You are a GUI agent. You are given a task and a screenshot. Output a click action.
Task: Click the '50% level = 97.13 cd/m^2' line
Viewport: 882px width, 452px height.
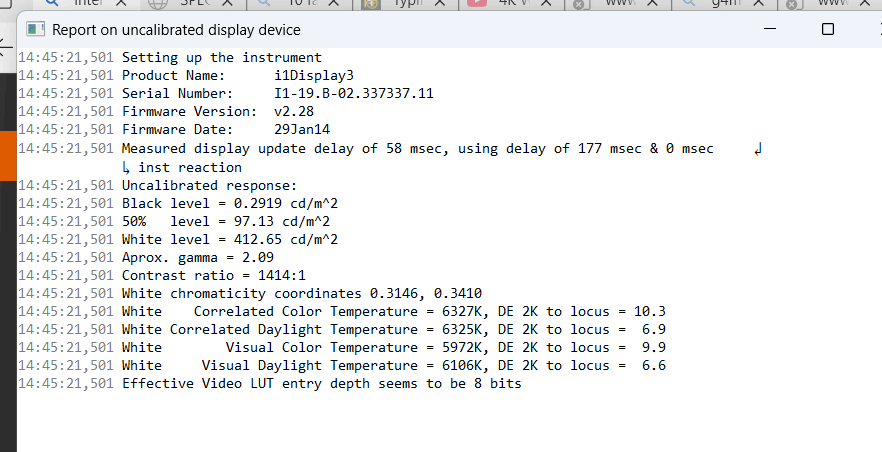tap(226, 222)
